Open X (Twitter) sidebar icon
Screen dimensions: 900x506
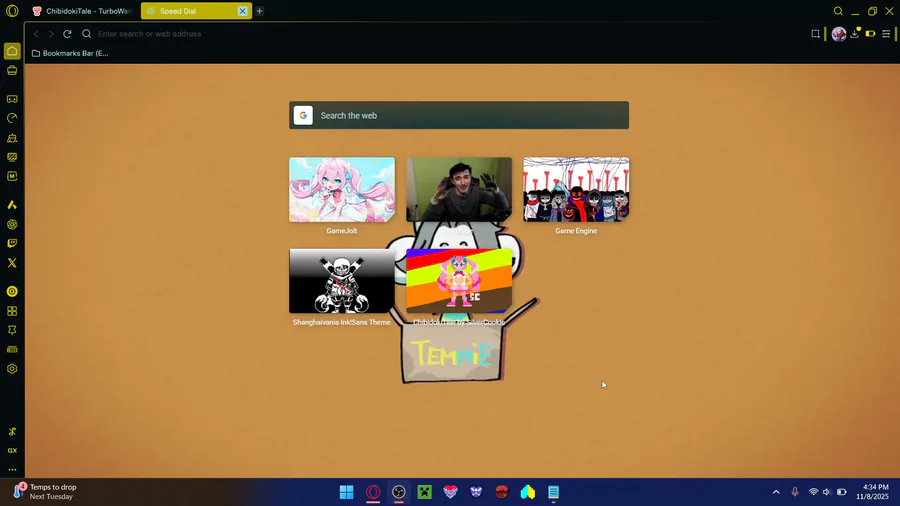click(x=12, y=263)
